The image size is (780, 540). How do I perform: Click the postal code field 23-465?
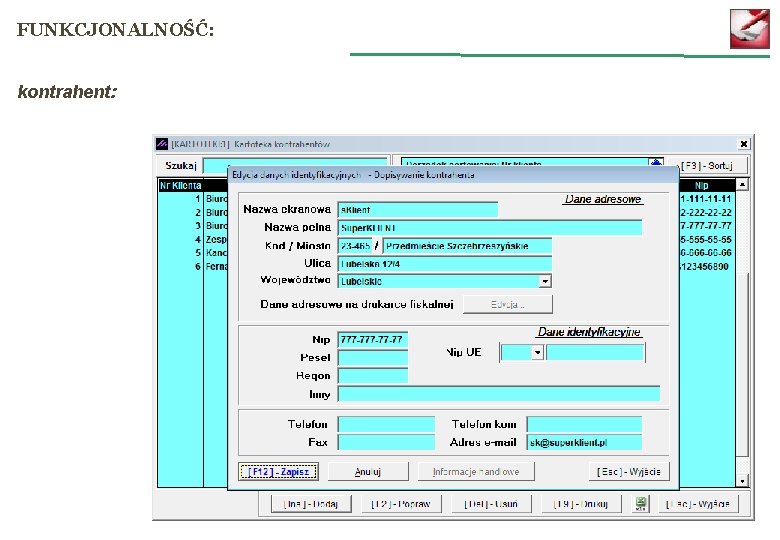point(355,246)
